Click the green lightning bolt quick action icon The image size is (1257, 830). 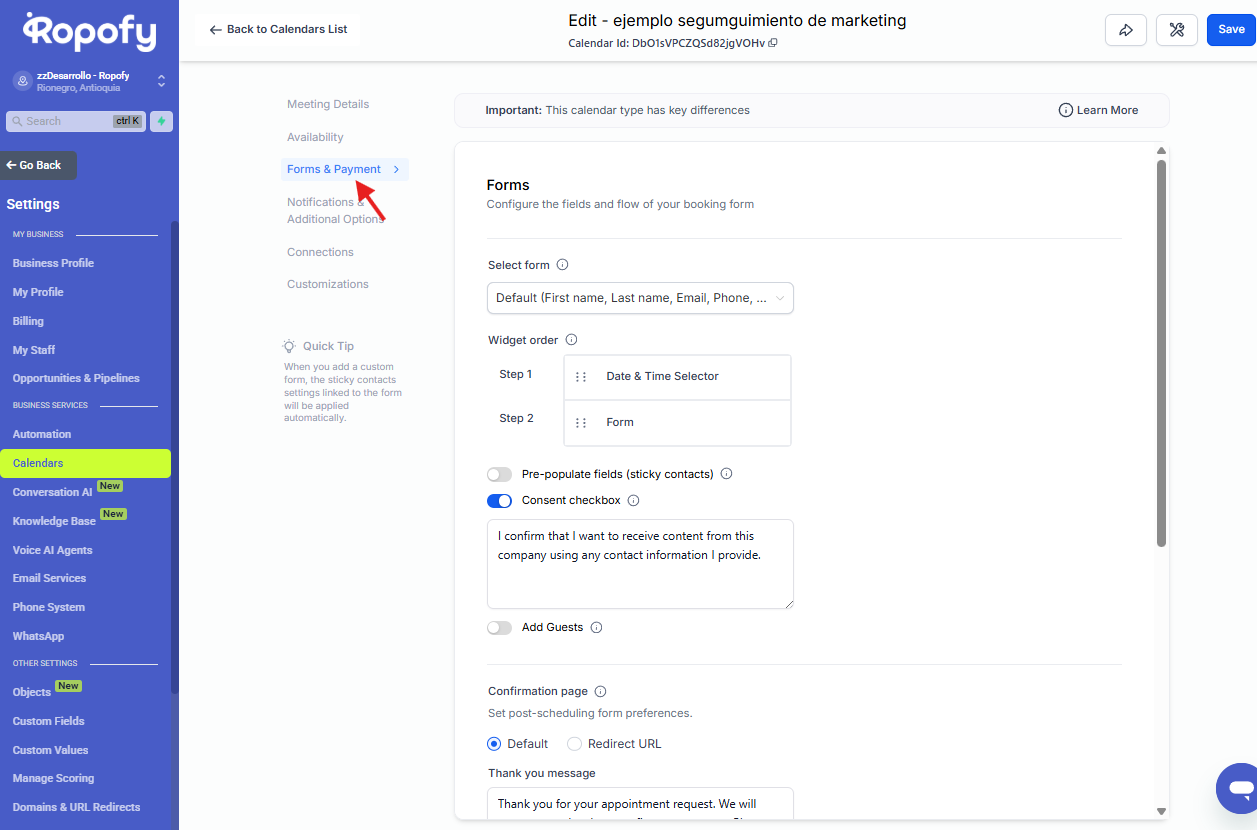[x=161, y=121]
